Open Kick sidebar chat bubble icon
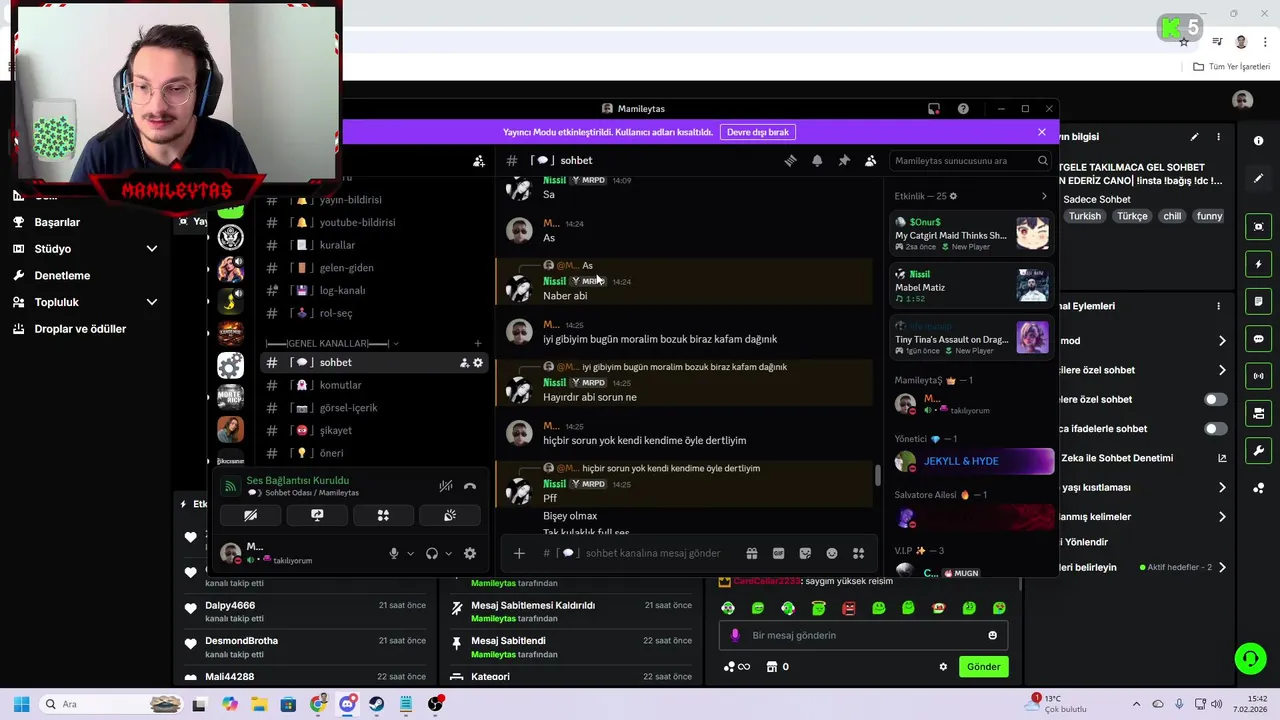Image resolution: width=1280 pixels, height=720 pixels. point(1258,339)
